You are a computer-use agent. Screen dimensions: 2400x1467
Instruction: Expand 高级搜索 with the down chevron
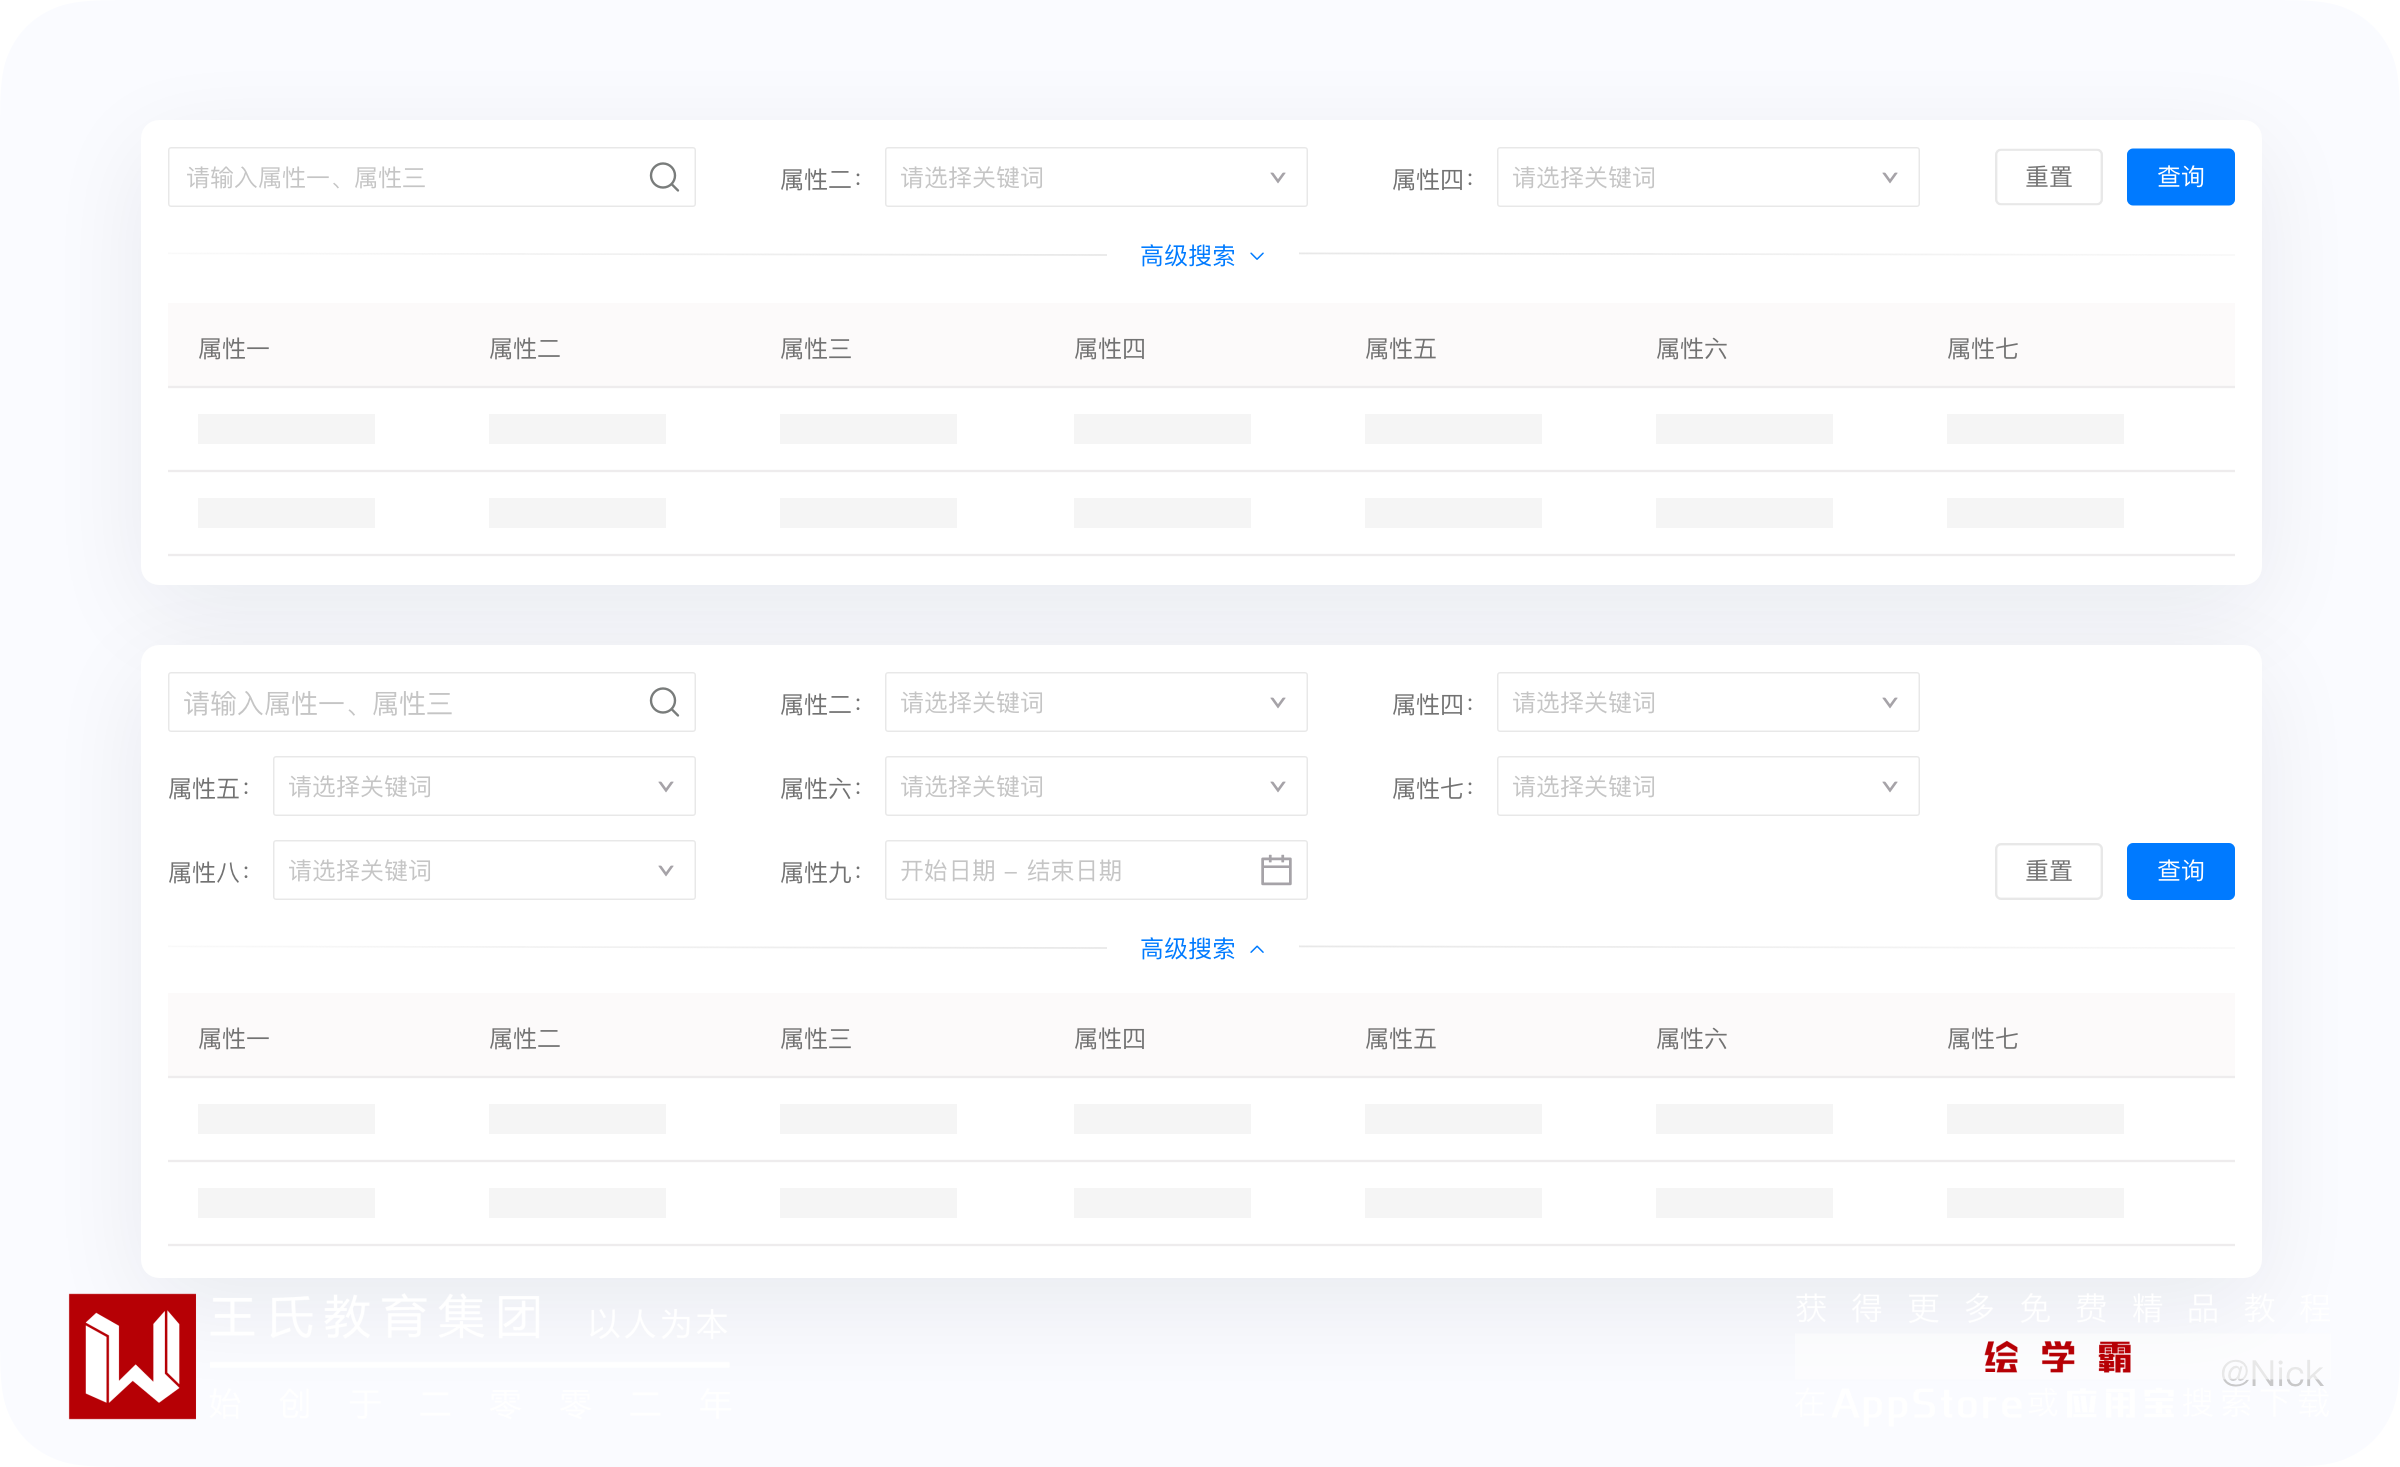coord(1257,256)
